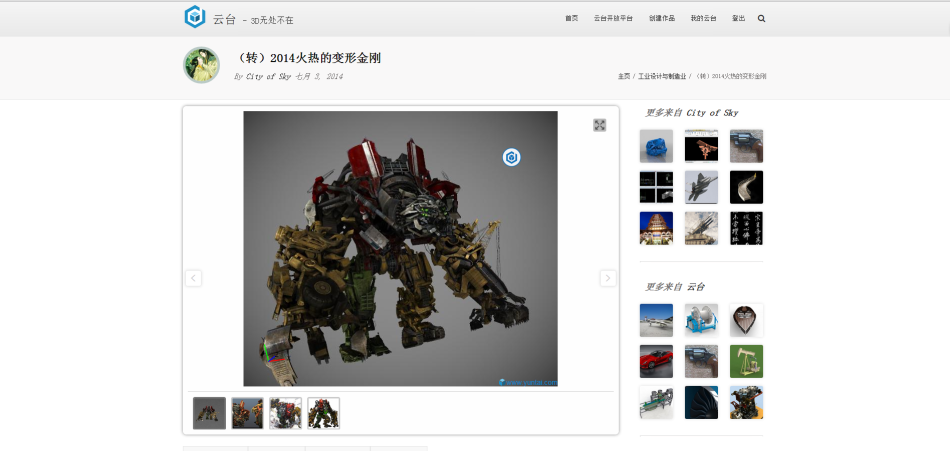Go to the previous image arrow

click(x=194, y=278)
